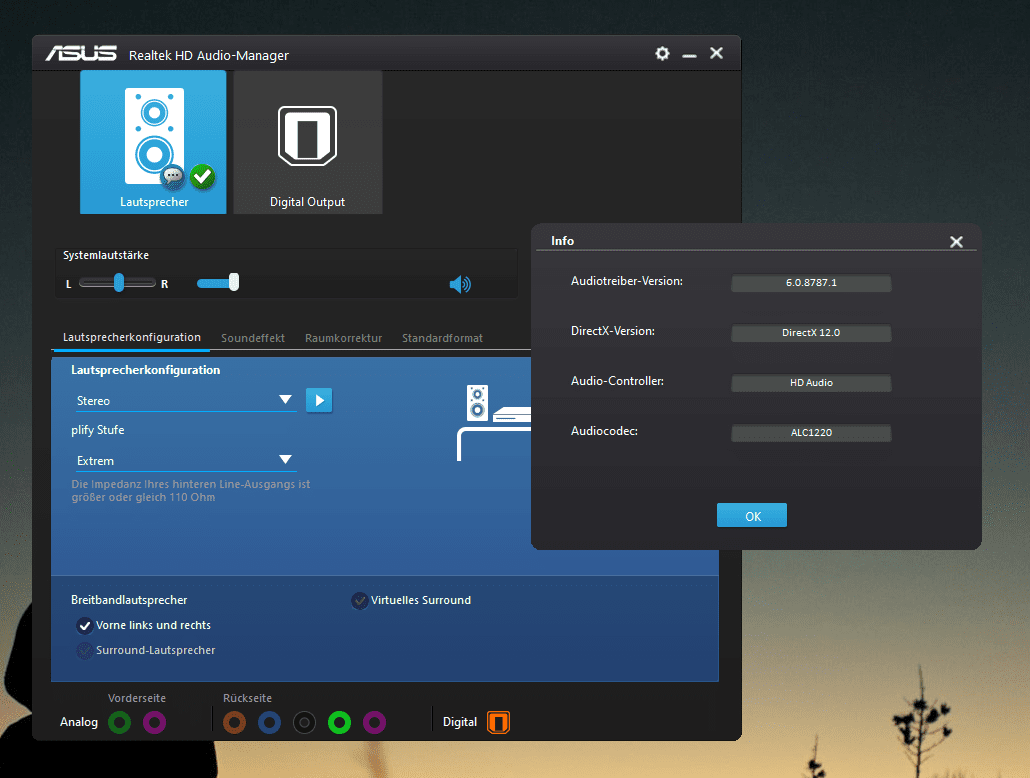Click the Breitbandlautsprecher heading
The width and height of the screenshot is (1030, 778).
coord(129,600)
